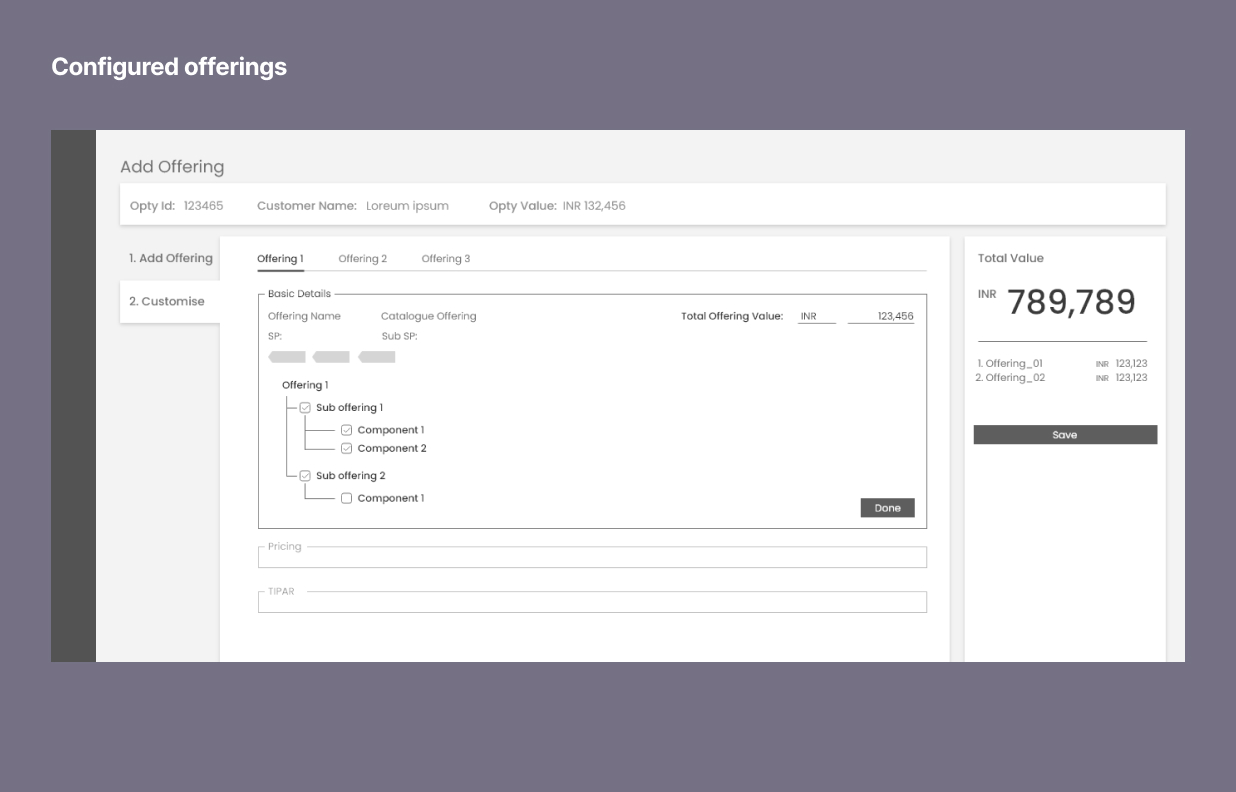Uncheck the Component 2 checkbox
This screenshot has height=792, width=1236.
click(347, 449)
